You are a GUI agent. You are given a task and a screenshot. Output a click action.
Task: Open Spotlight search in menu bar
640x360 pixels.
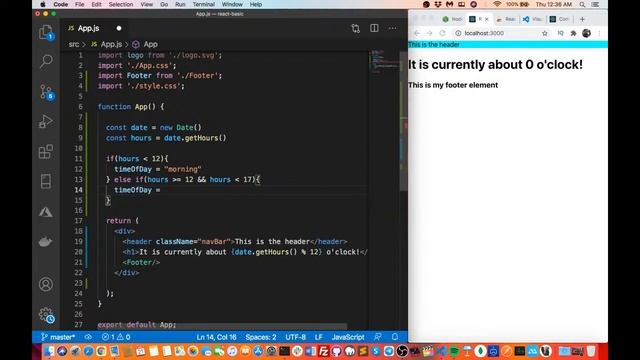[x=582, y=4]
